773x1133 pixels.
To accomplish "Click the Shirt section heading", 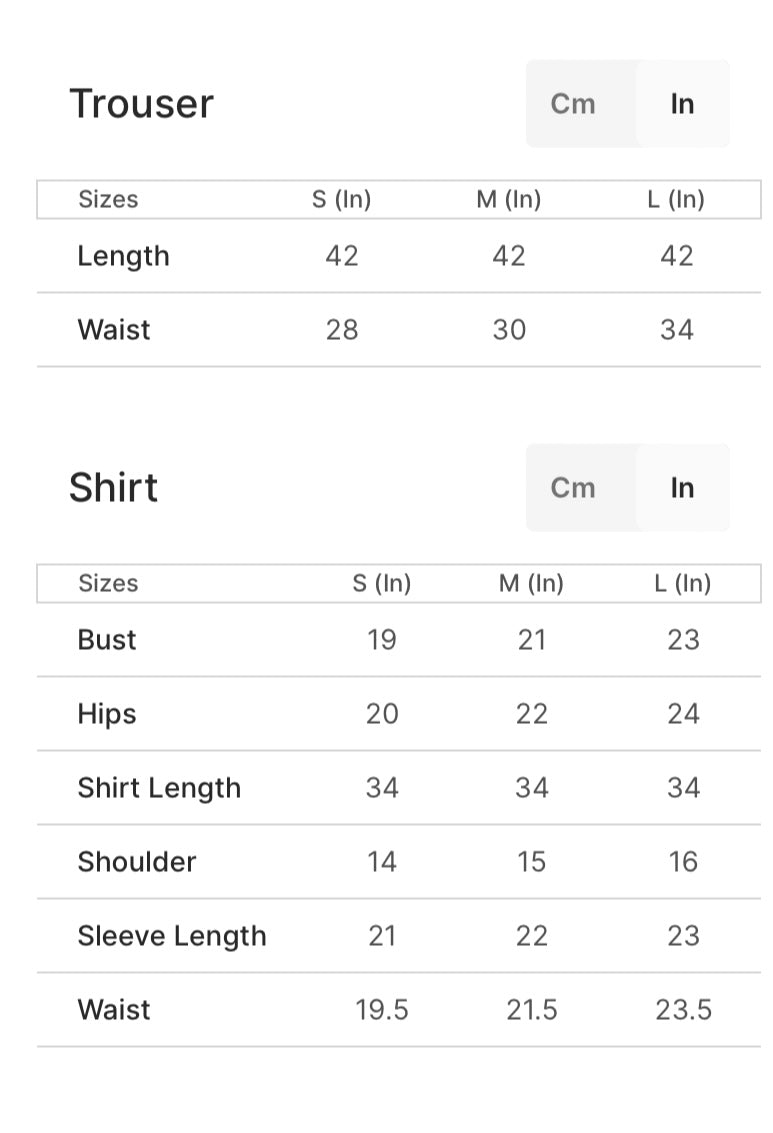I will [113, 488].
